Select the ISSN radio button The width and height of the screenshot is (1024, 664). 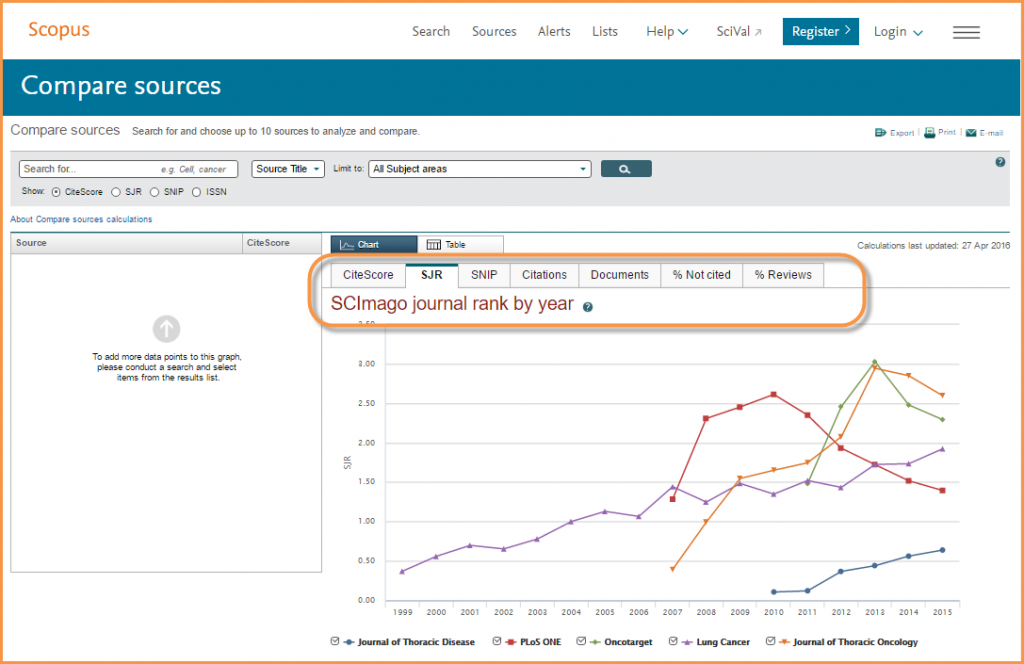click(197, 192)
